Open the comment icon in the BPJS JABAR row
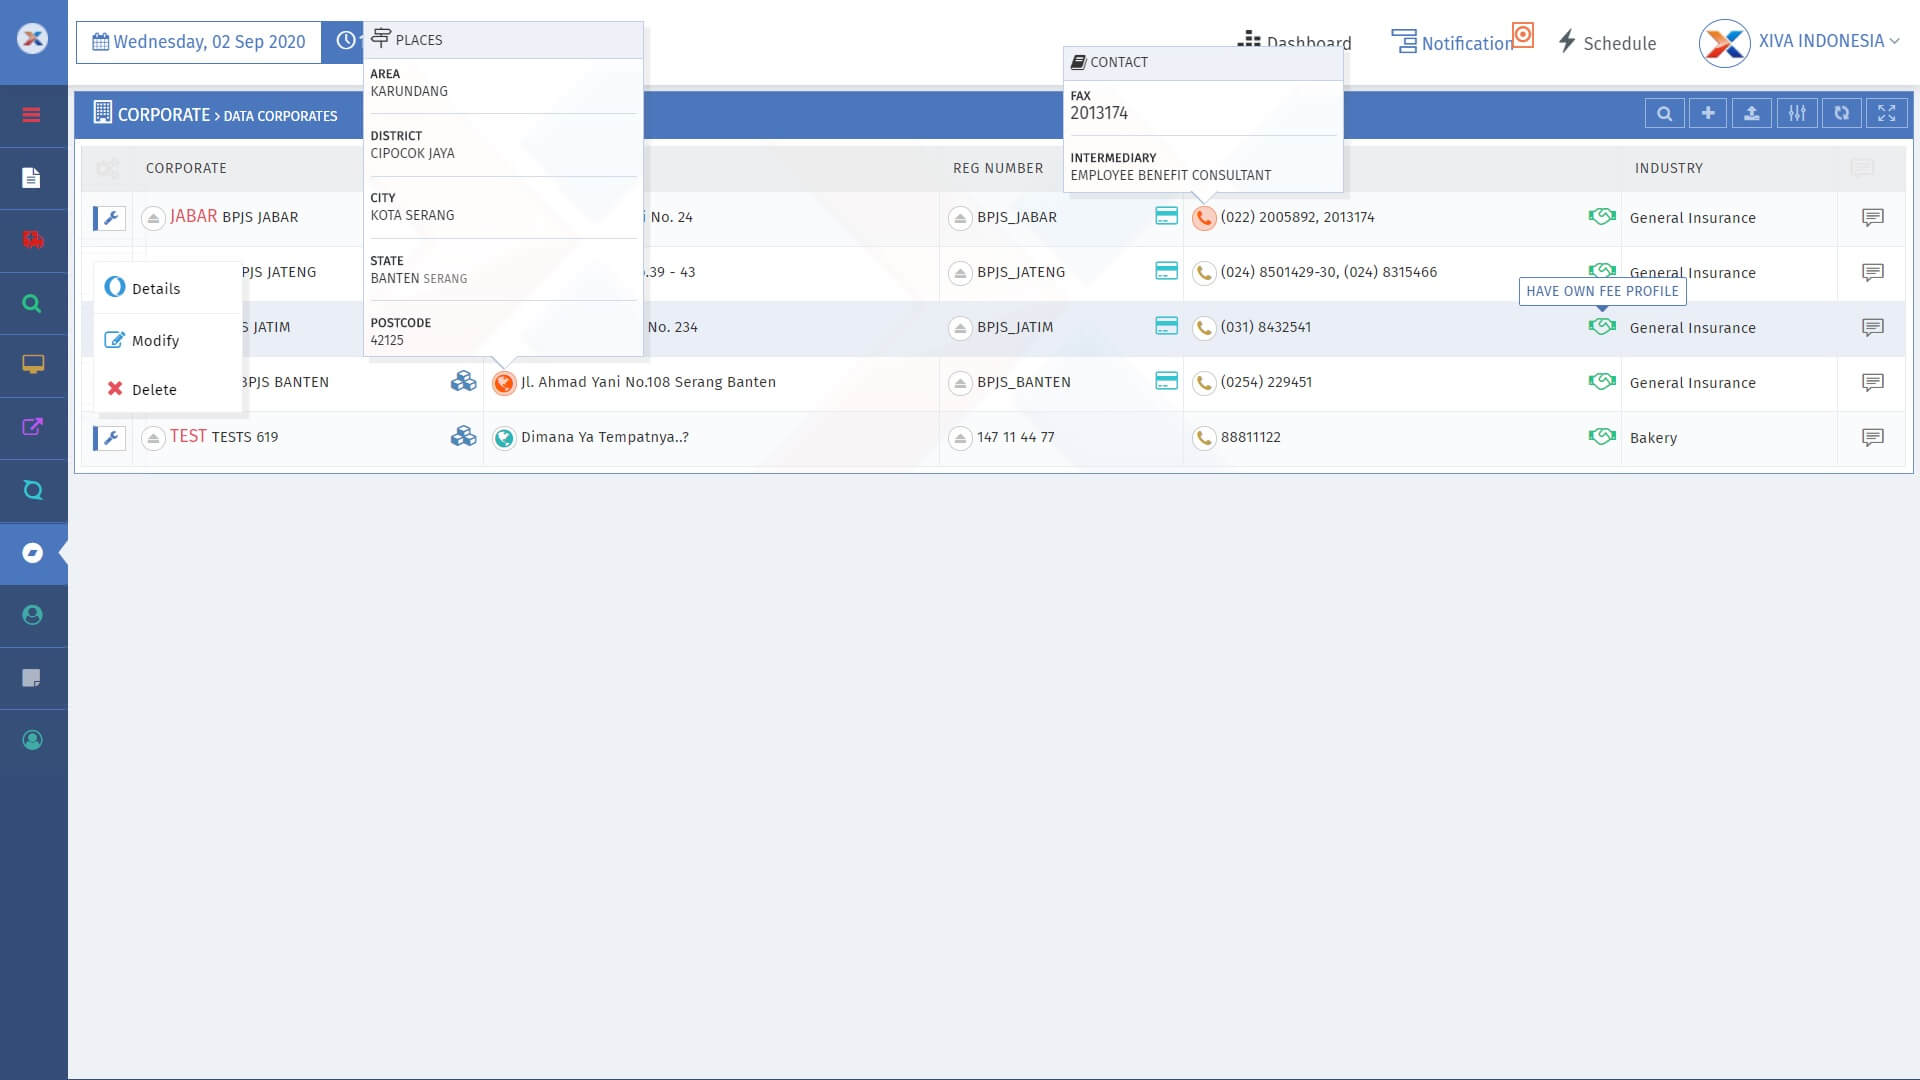Viewport: 1920px width, 1080px height. coord(1873,217)
